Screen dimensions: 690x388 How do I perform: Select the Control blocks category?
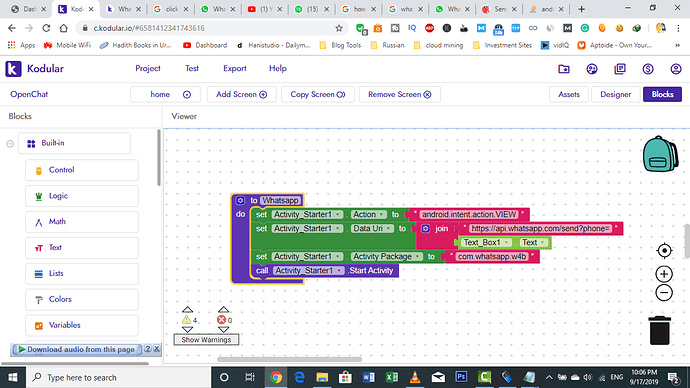click(x=82, y=170)
